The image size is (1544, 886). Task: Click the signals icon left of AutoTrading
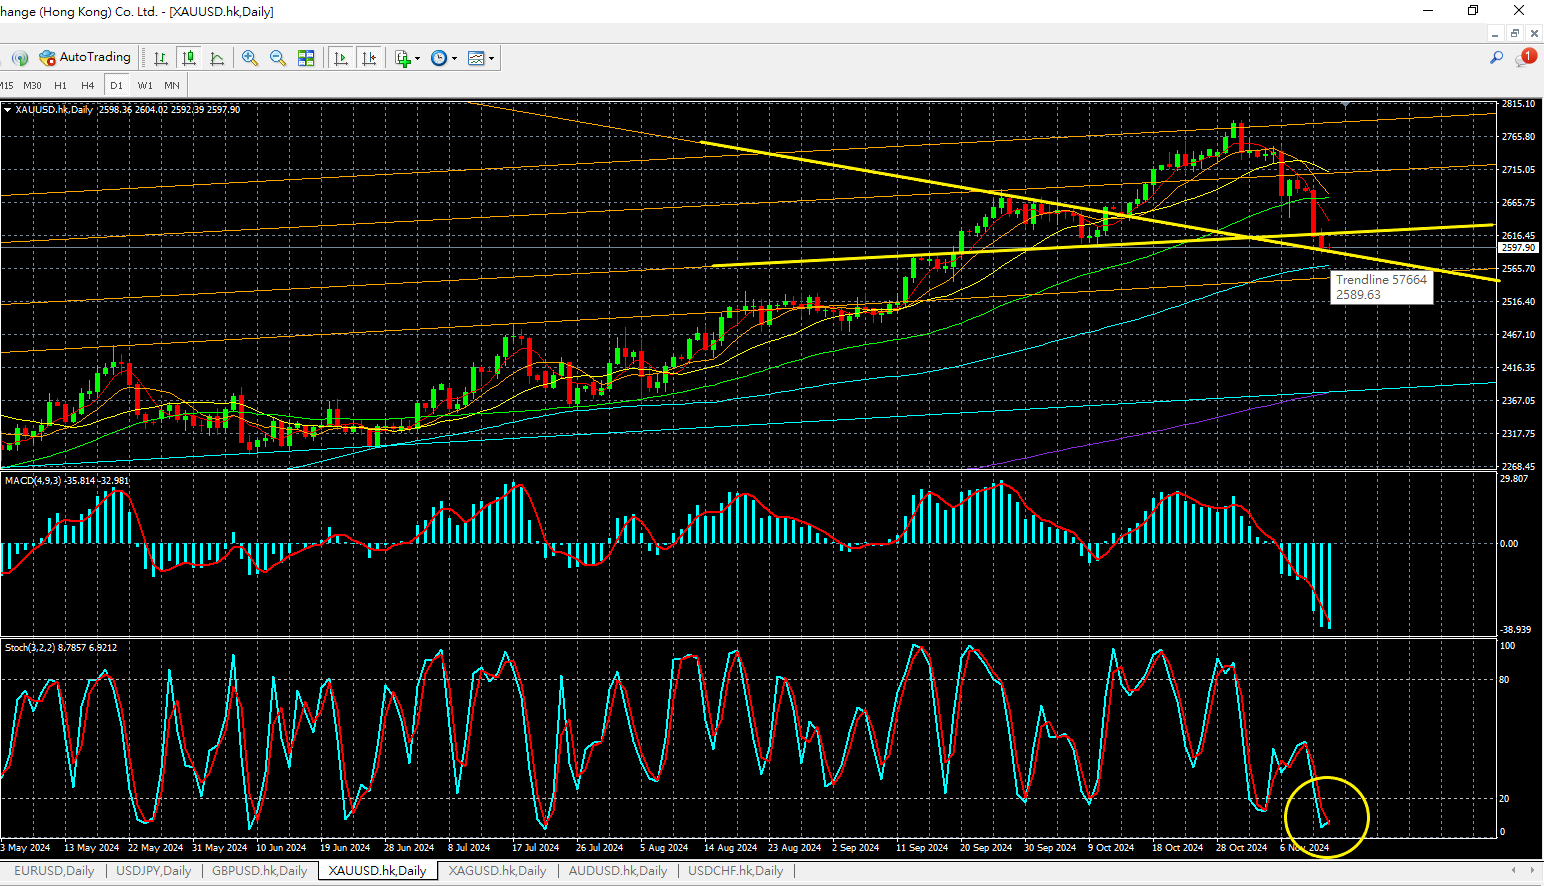coord(19,58)
